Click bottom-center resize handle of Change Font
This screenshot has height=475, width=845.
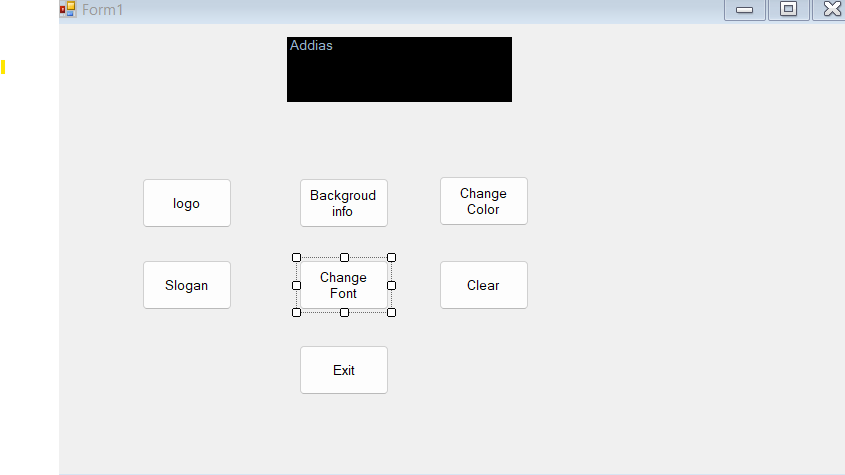click(x=344, y=313)
